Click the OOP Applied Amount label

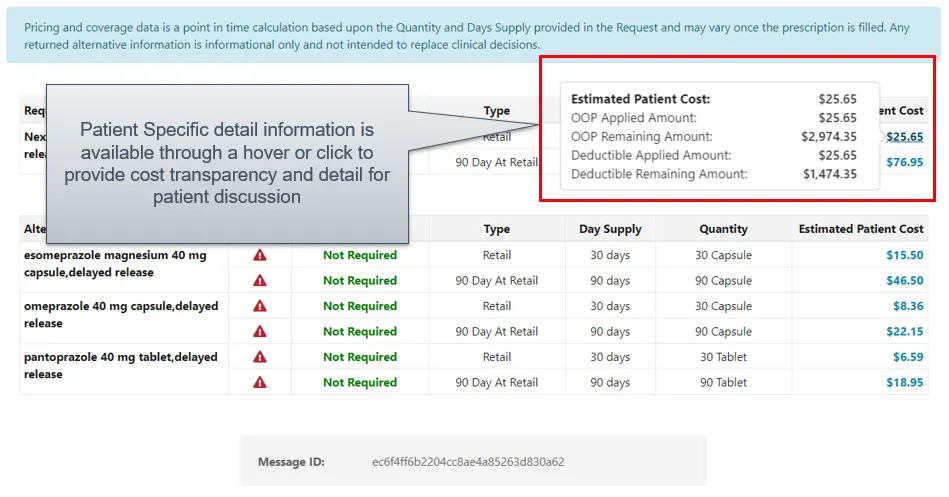[x=634, y=118]
